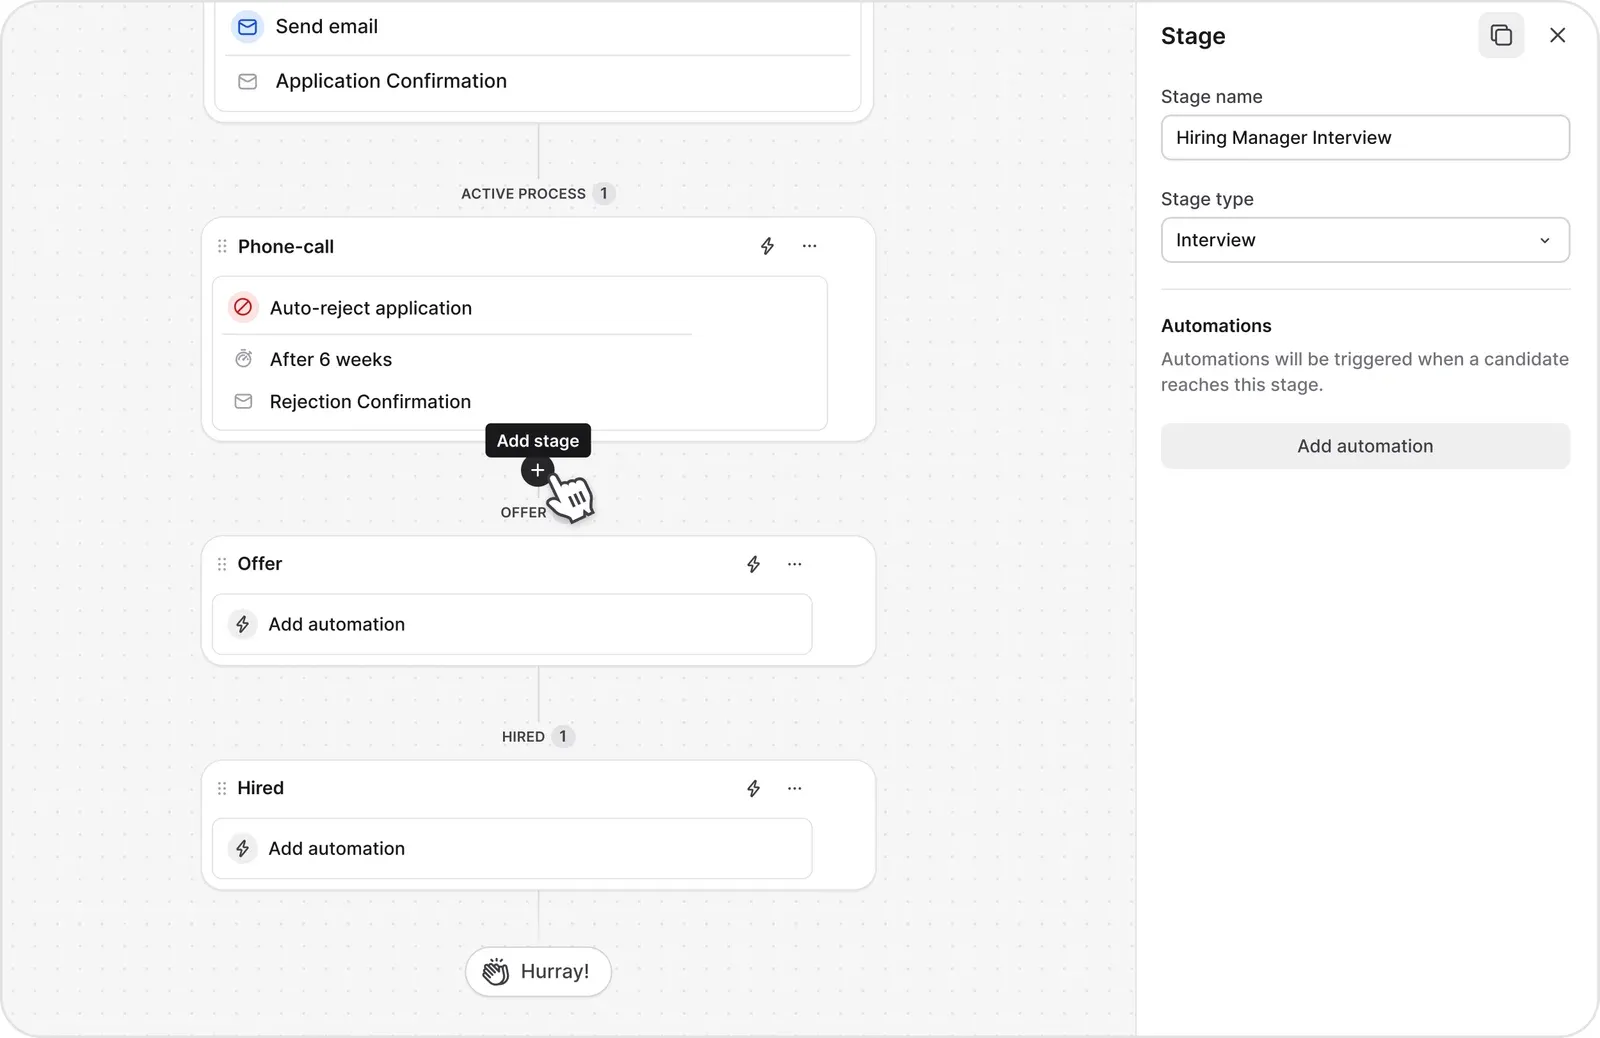This screenshot has height=1038, width=1600.
Task: Open the three-dot menu on Offer stage
Action: (x=794, y=564)
